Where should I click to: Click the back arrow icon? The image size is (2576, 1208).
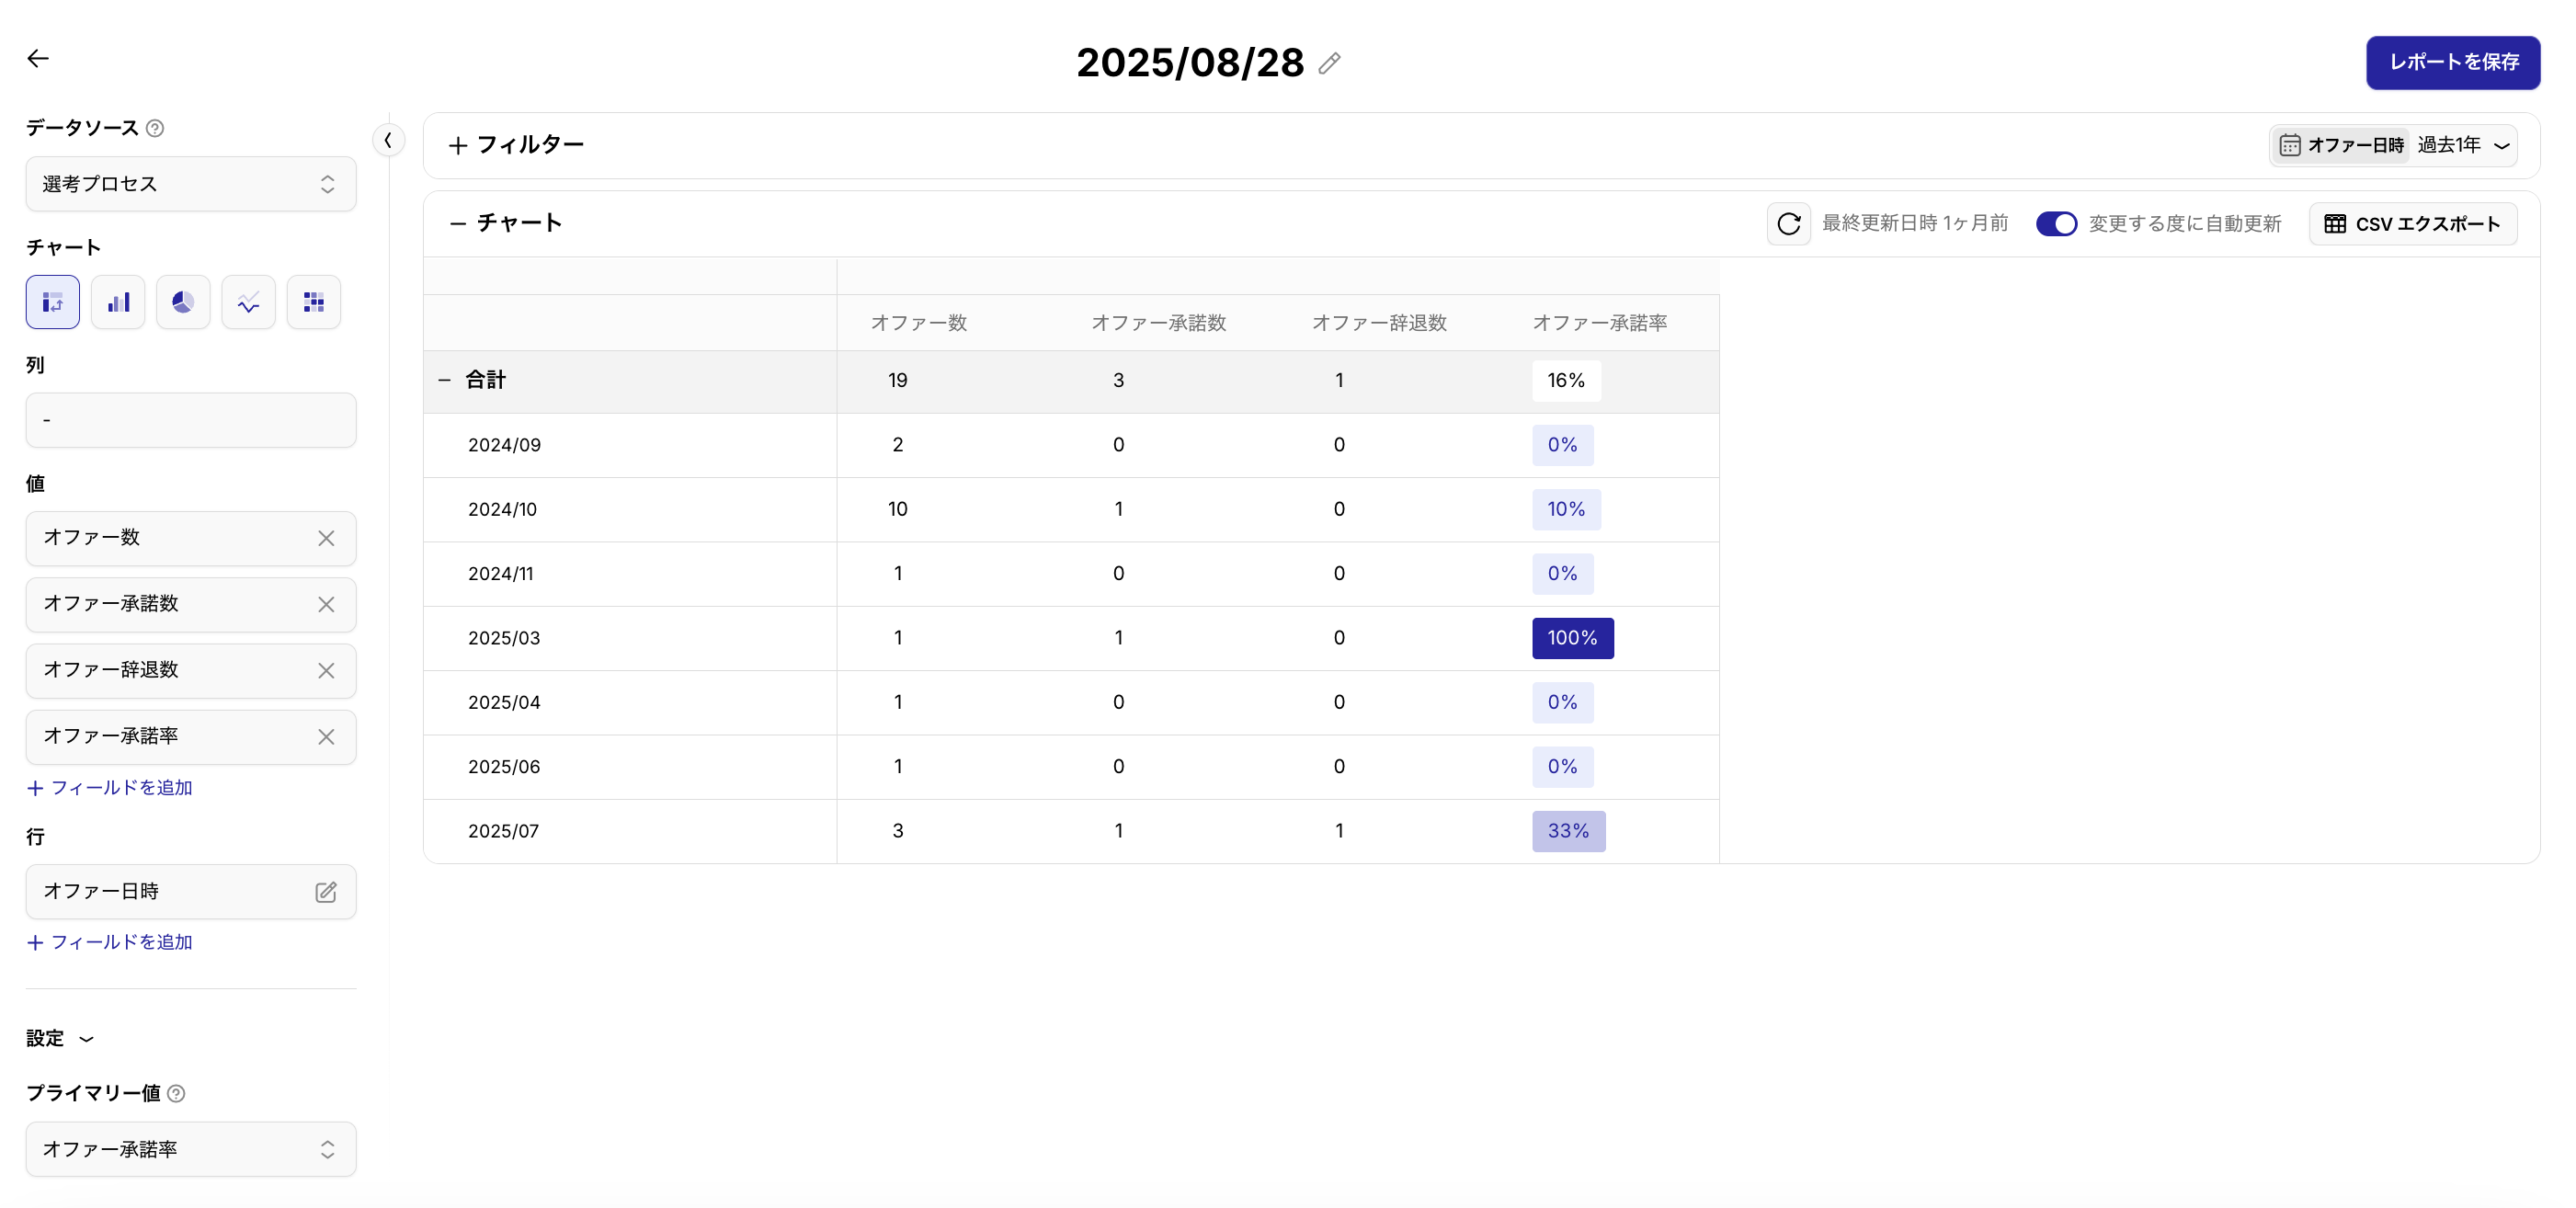(x=38, y=59)
